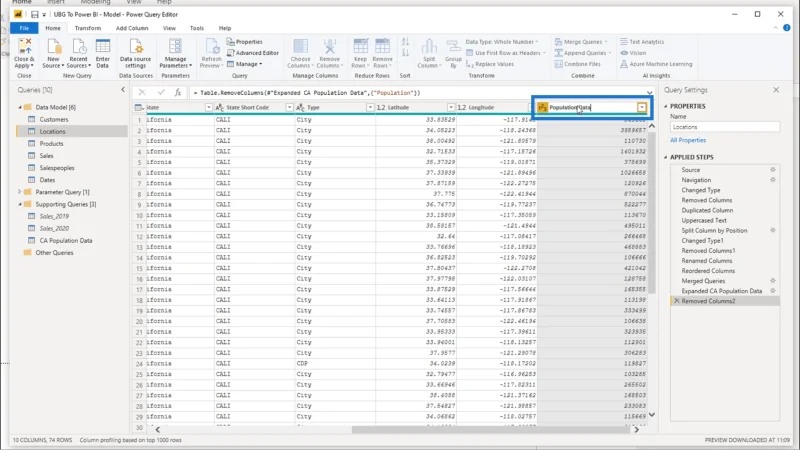Click the query Name input field
The height and width of the screenshot is (450, 800).
pyautogui.click(x=724, y=127)
